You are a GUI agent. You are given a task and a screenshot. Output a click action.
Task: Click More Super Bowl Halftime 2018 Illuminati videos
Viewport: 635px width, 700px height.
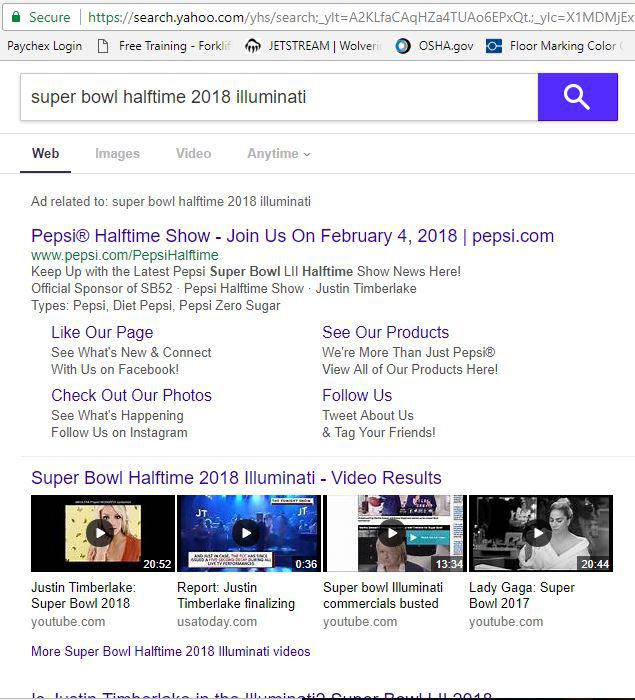[170, 651]
